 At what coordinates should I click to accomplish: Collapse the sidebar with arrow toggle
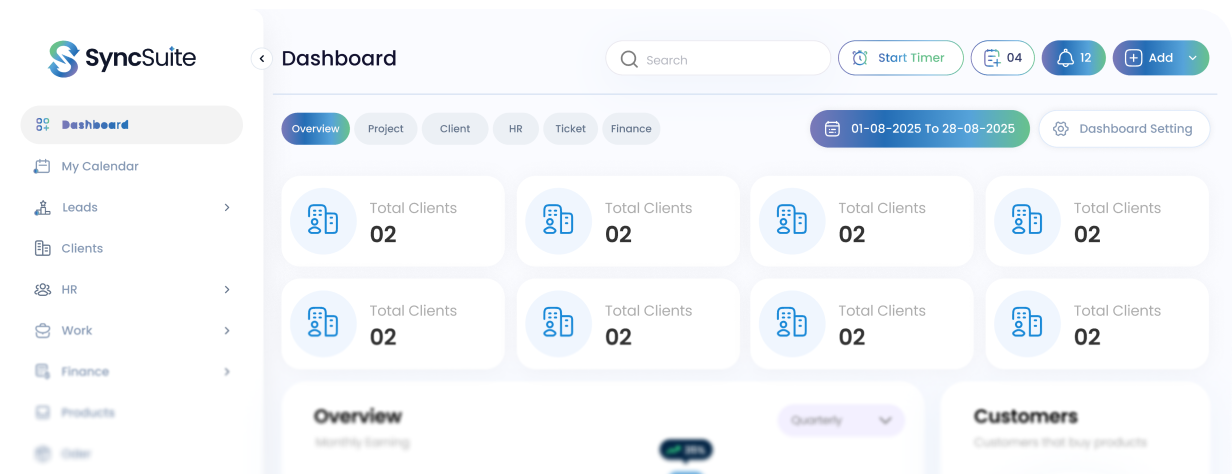[x=262, y=59]
